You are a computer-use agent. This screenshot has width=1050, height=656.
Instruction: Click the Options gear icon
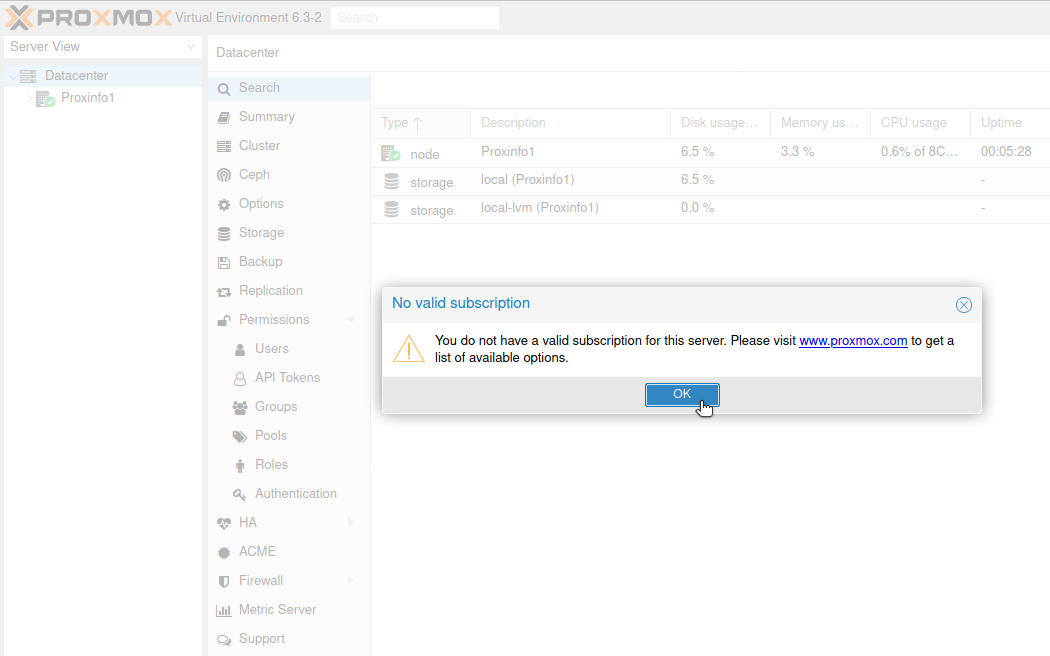(x=224, y=205)
